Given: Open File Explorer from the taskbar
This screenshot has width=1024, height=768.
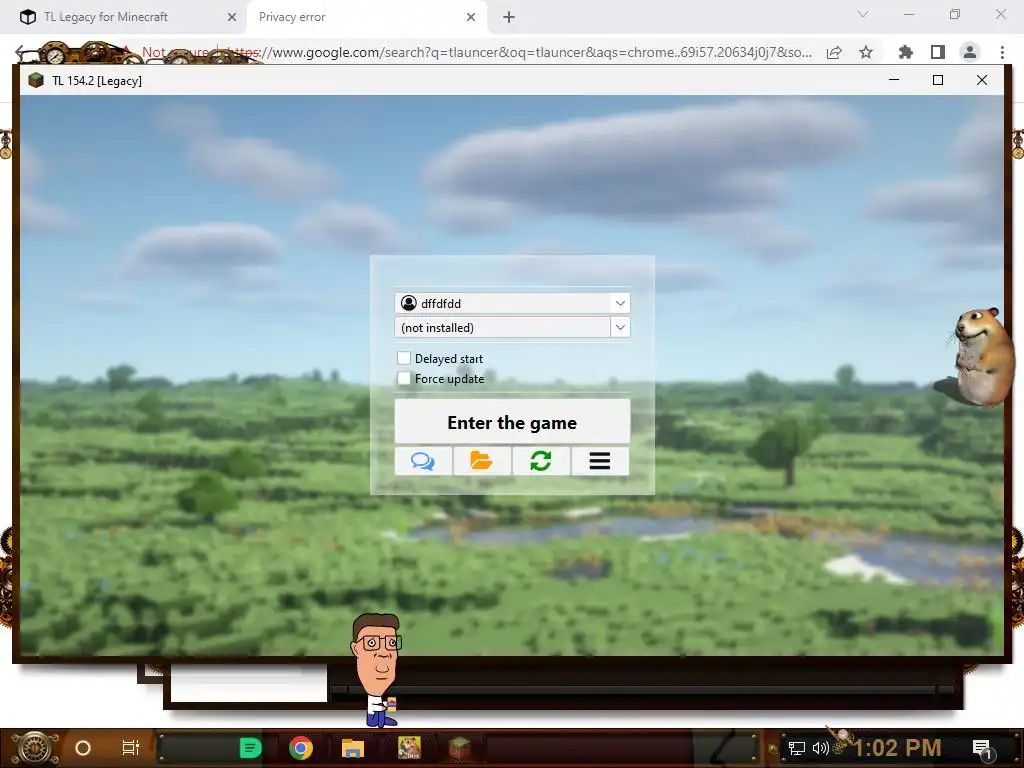Looking at the screenshot, I should click(x=353, y=748).
